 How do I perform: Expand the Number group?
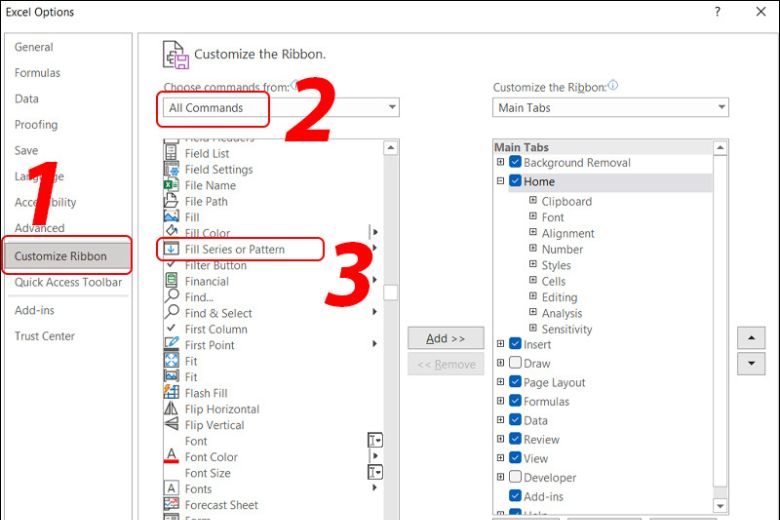tap(533, 248)
